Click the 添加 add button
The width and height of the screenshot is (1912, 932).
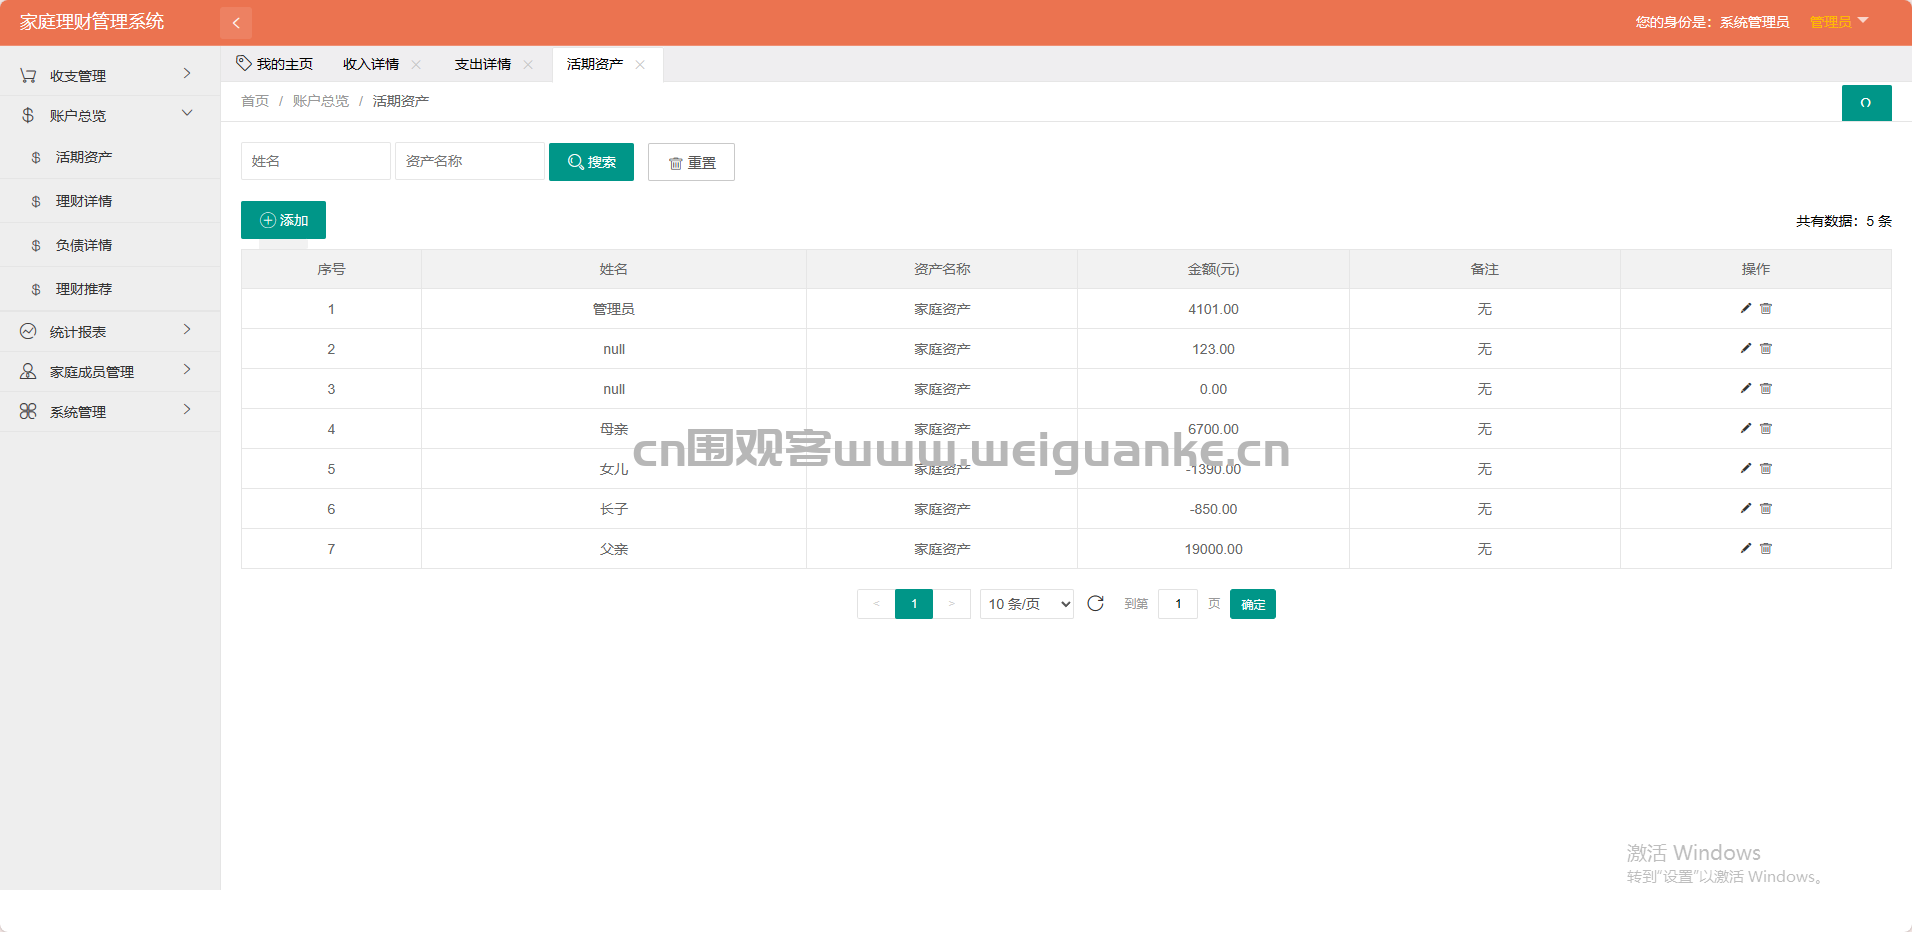click(283, 220)
